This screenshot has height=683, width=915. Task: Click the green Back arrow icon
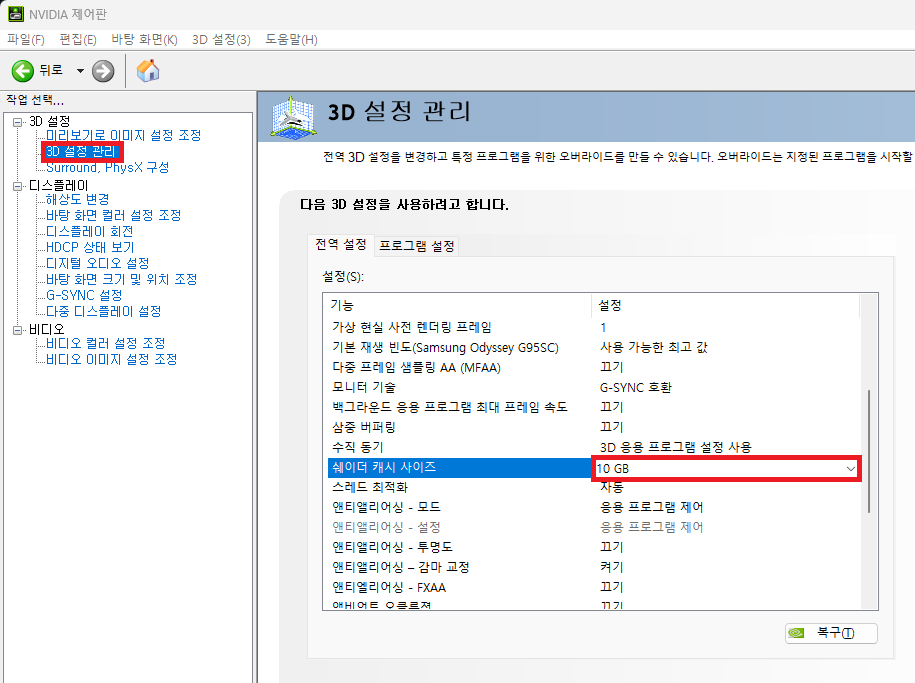23,70
